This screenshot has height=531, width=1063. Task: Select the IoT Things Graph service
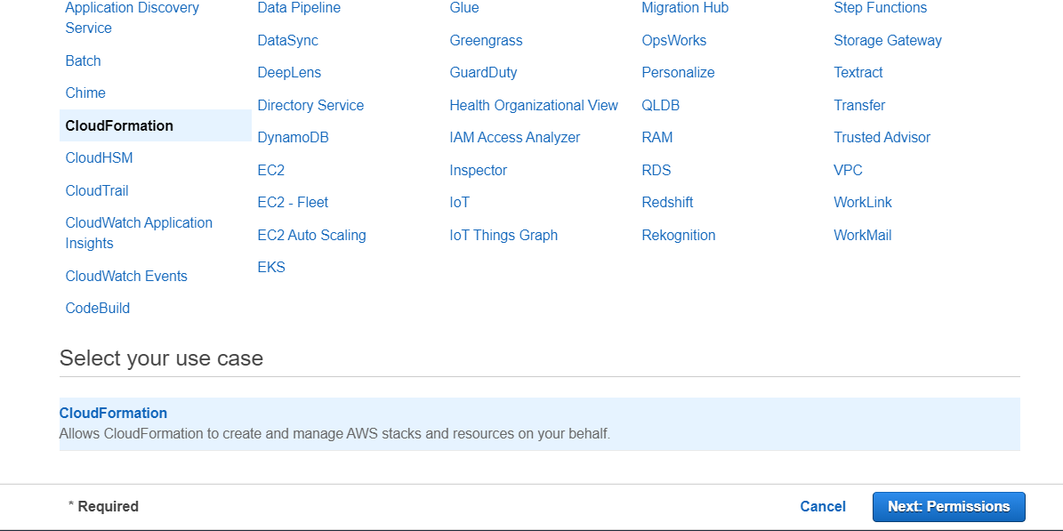pyautogui.click(x=503, y=235)
